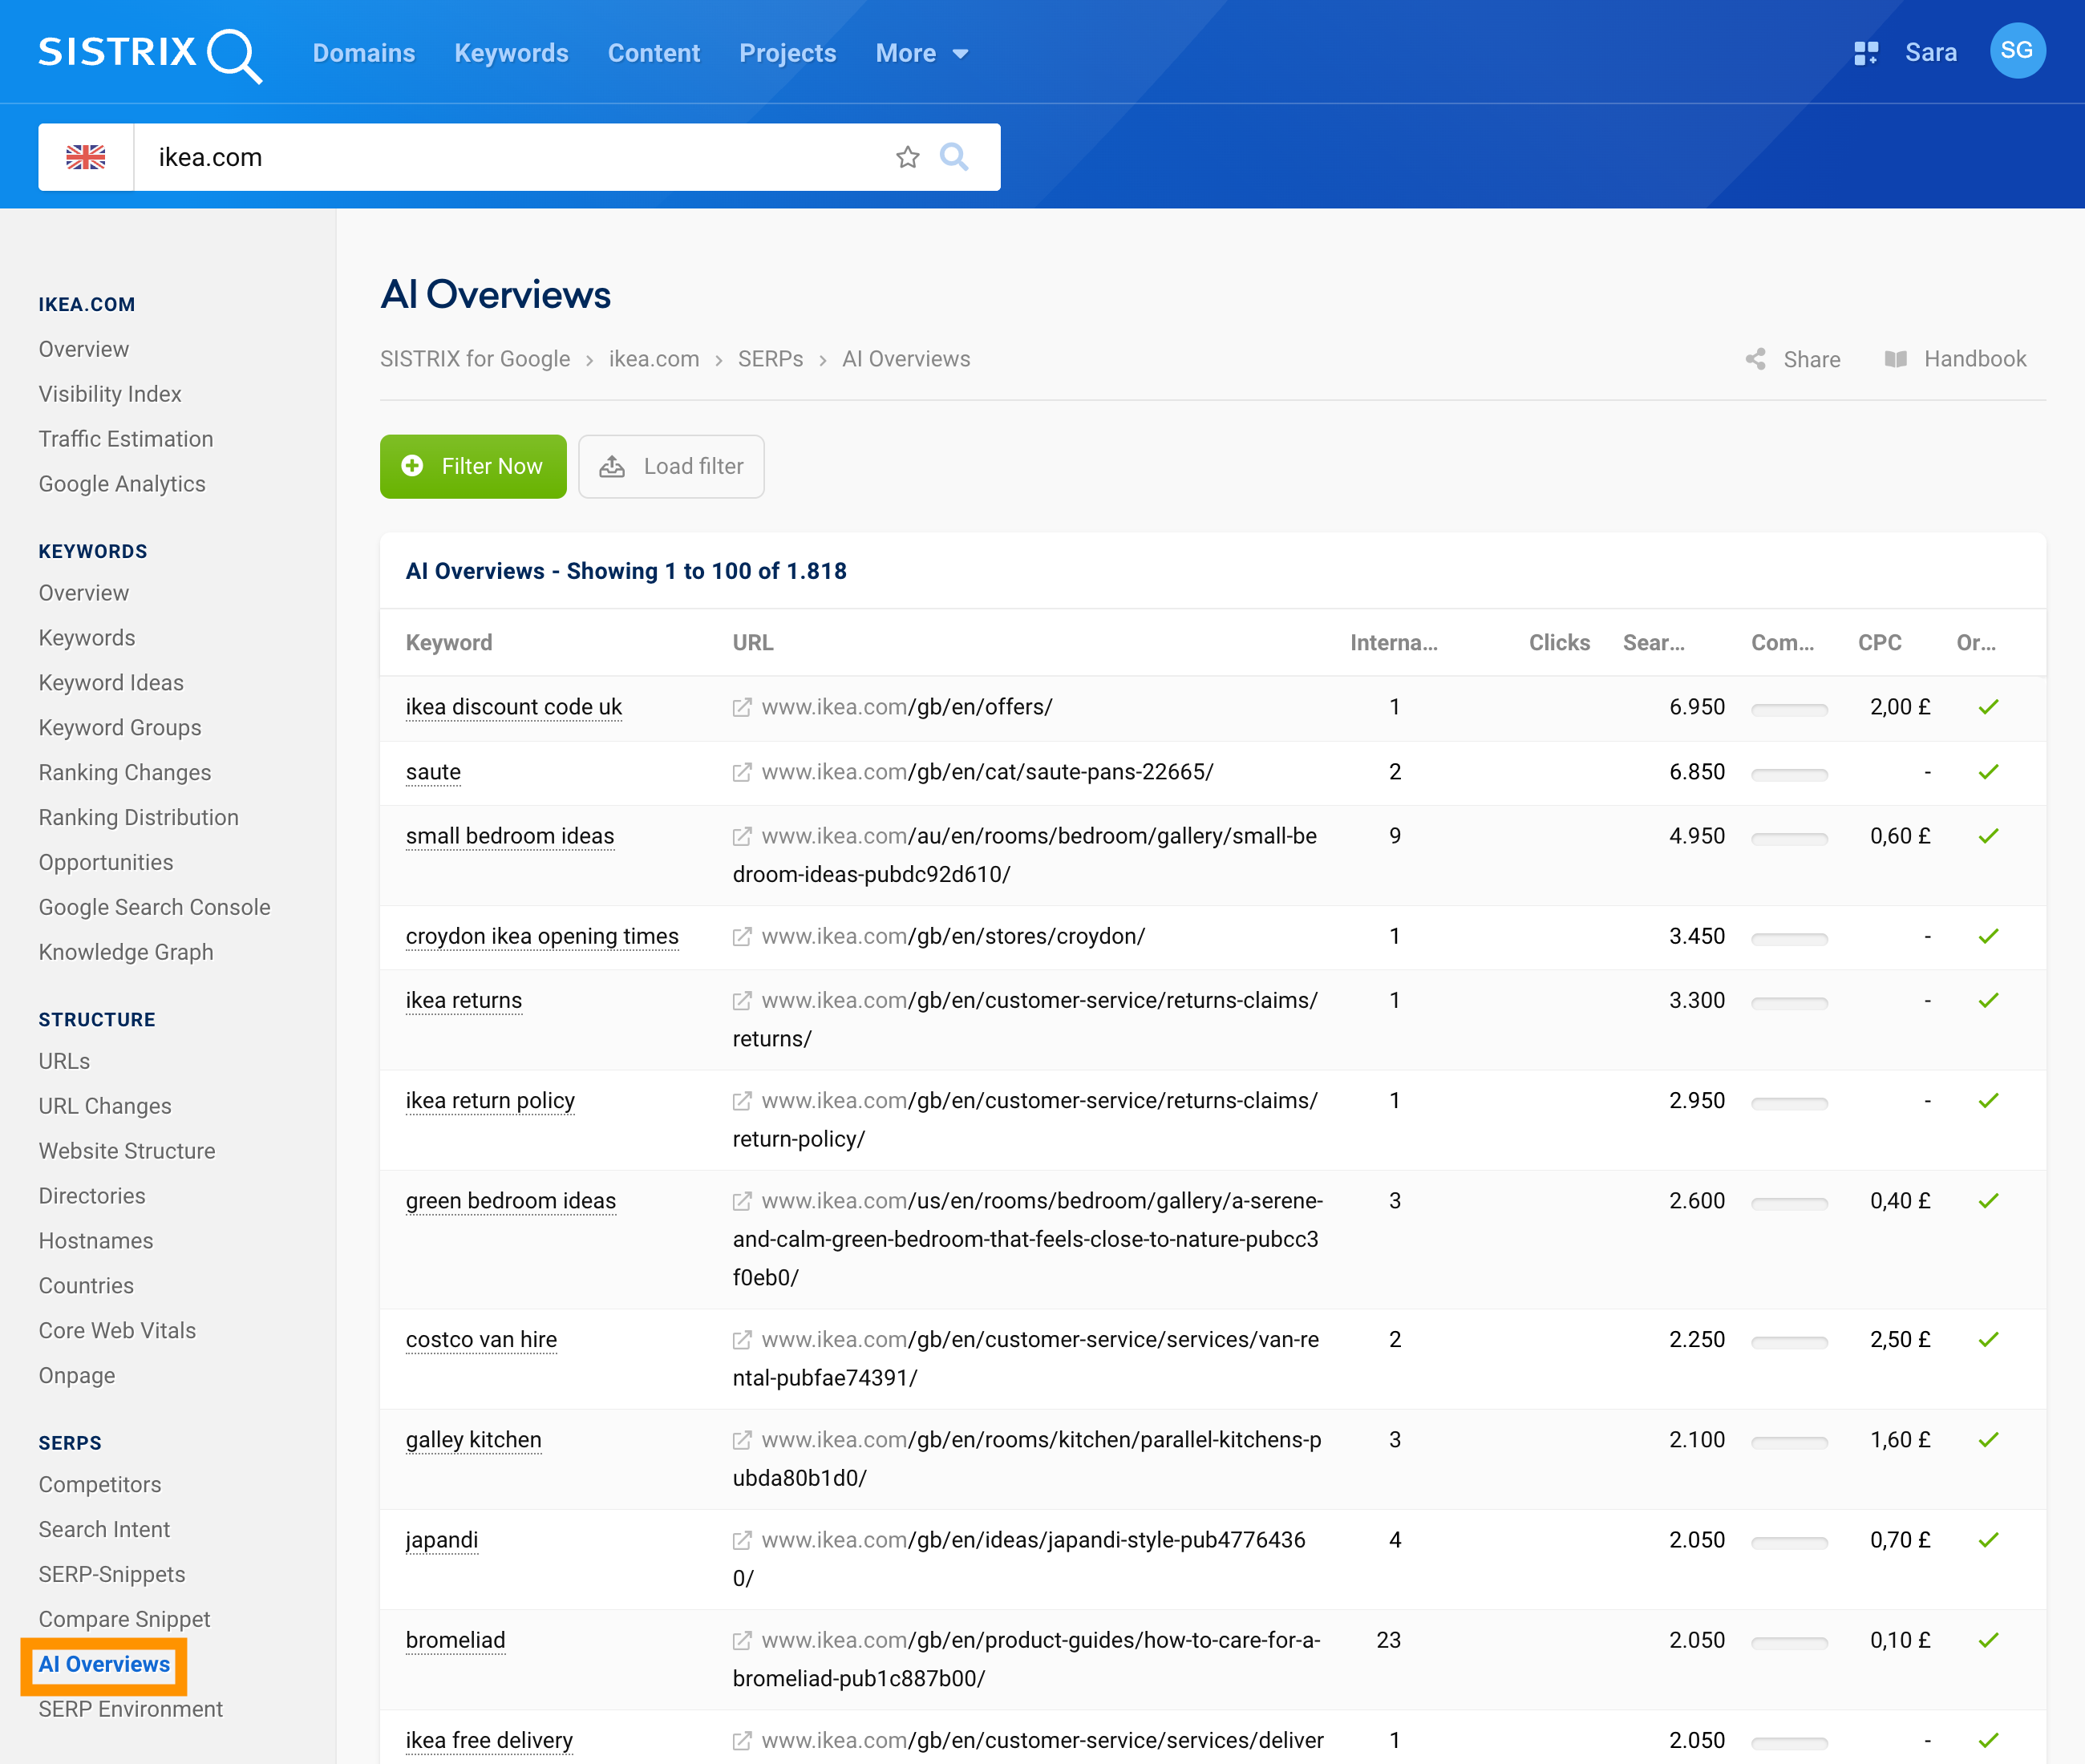2085x1764 pixels.
Task: Bookmark domain with star icon
Action: (x=907, y=157)
